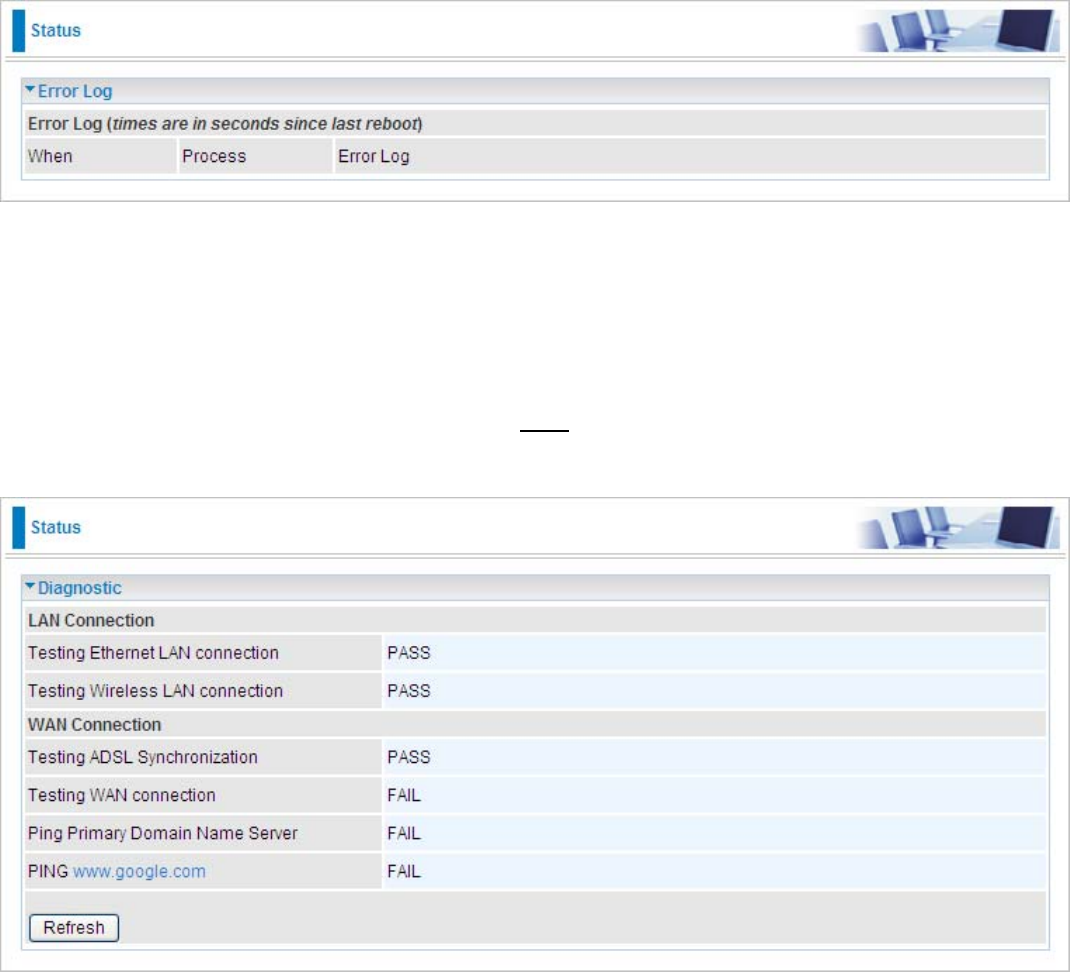Click the WAN Connection section heading

coord(94,725)
